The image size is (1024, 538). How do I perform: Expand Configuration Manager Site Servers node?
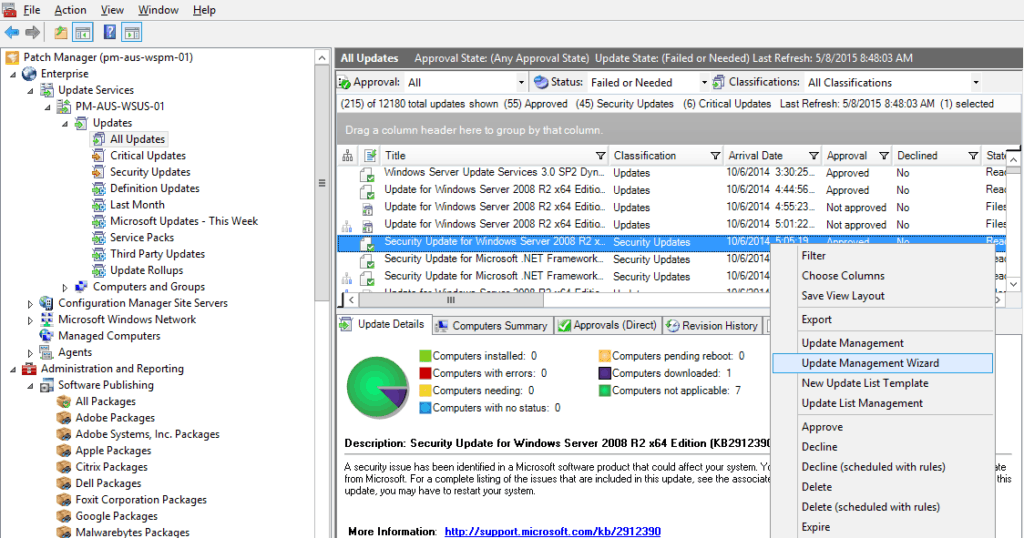tap(30, 304)
